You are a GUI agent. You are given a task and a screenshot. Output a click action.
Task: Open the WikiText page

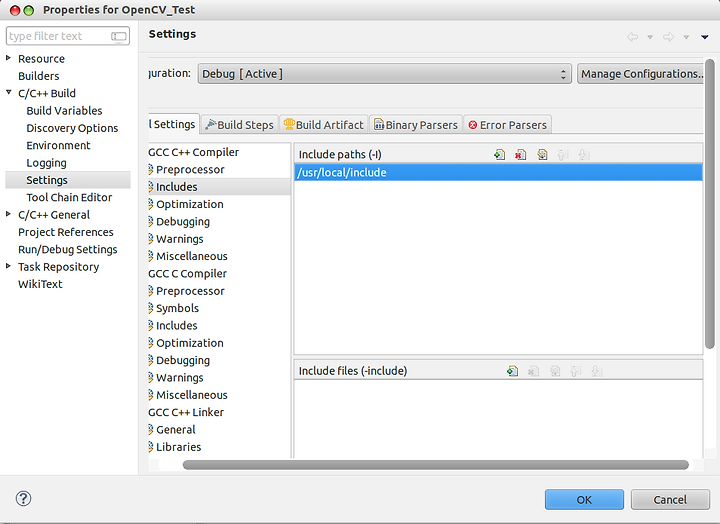[x=40, y=284]
